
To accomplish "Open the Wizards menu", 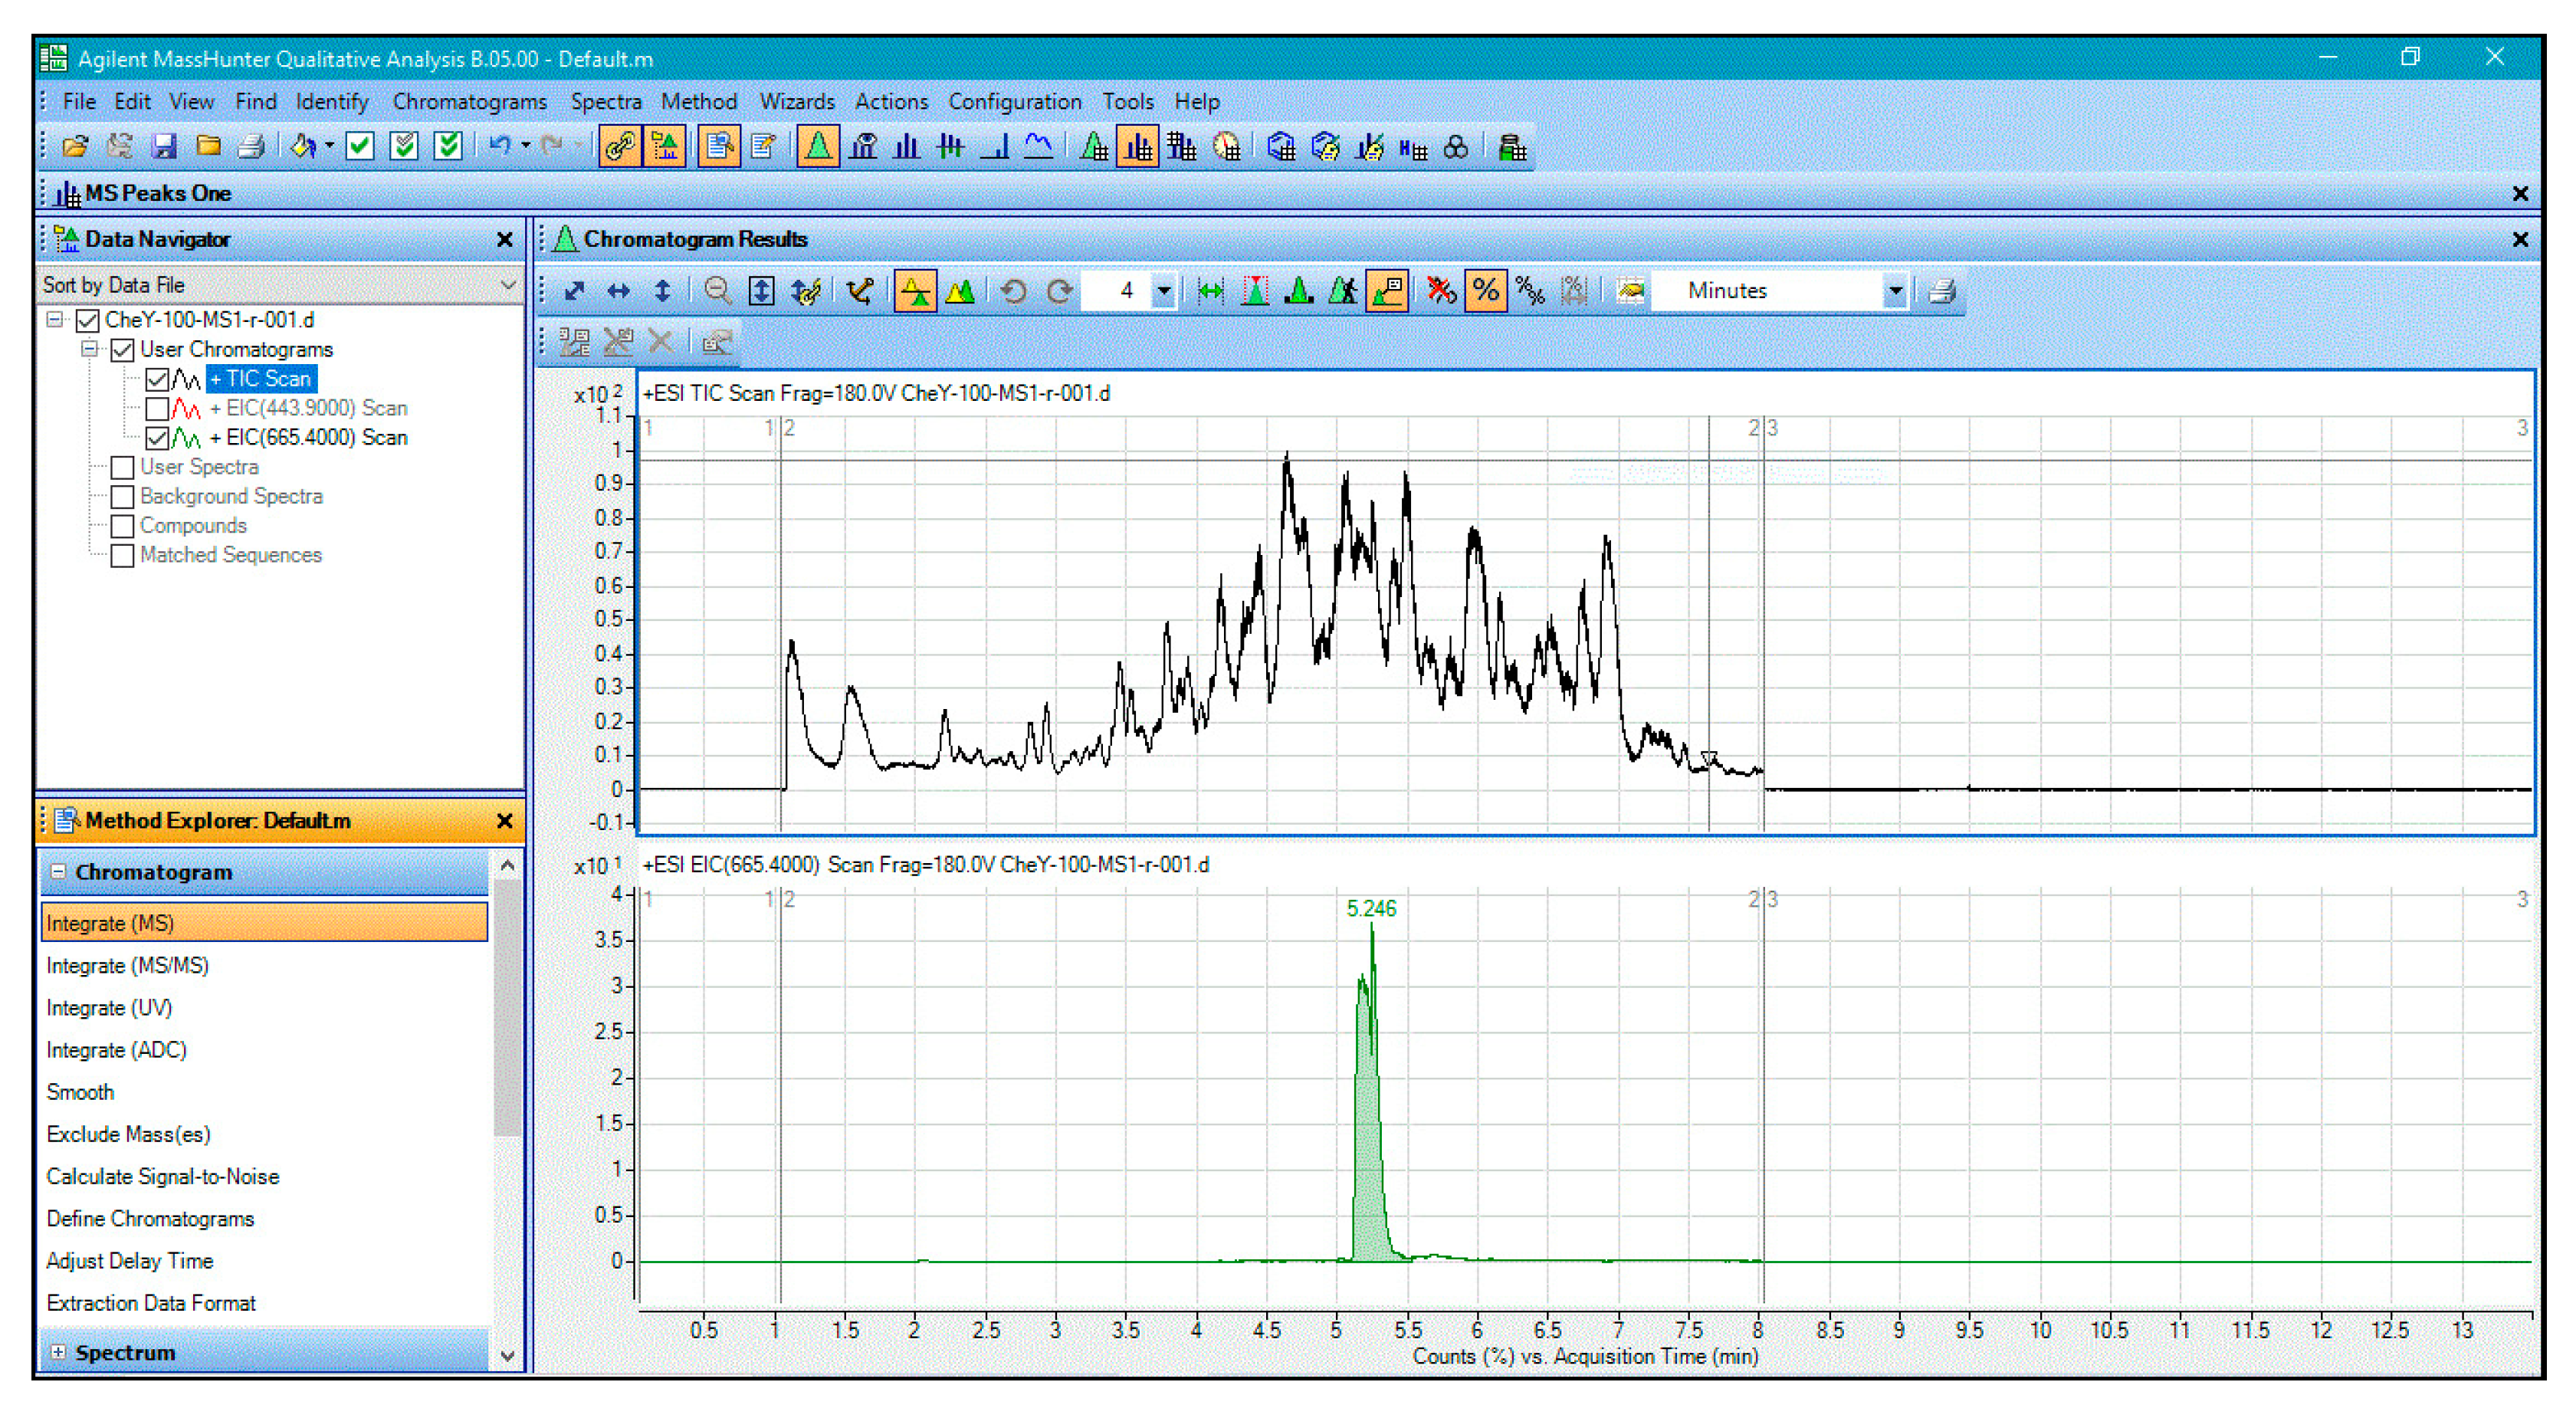I will [796, 101].
